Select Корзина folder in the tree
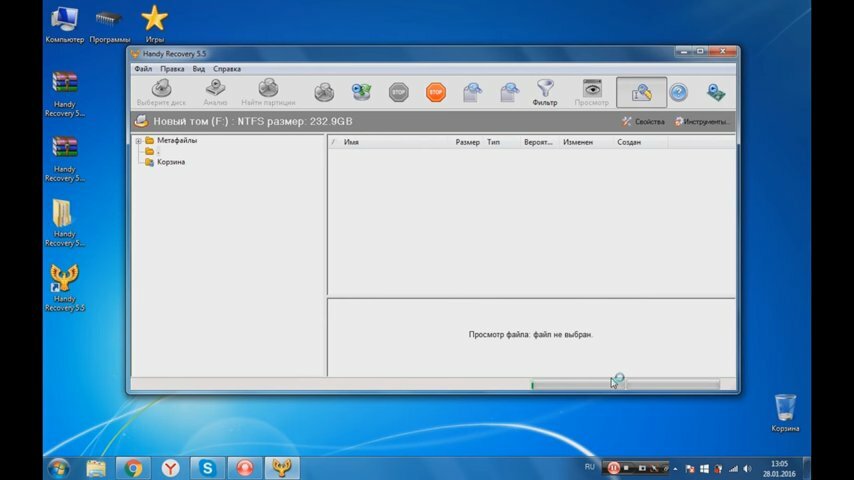This screenshot has width=854, height=480. 165,162
